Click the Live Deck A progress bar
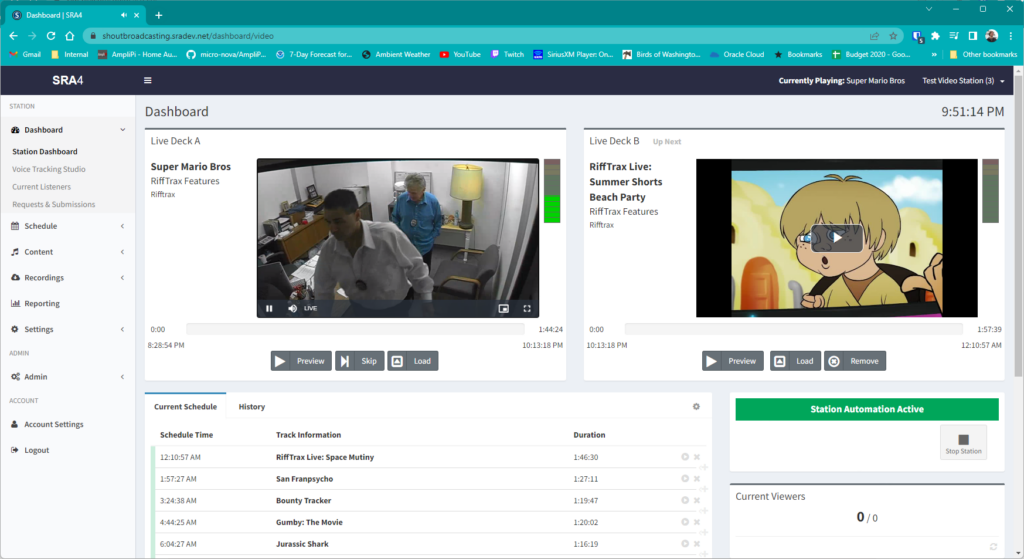Screen dimensions: 1024x559 (355, 329)
